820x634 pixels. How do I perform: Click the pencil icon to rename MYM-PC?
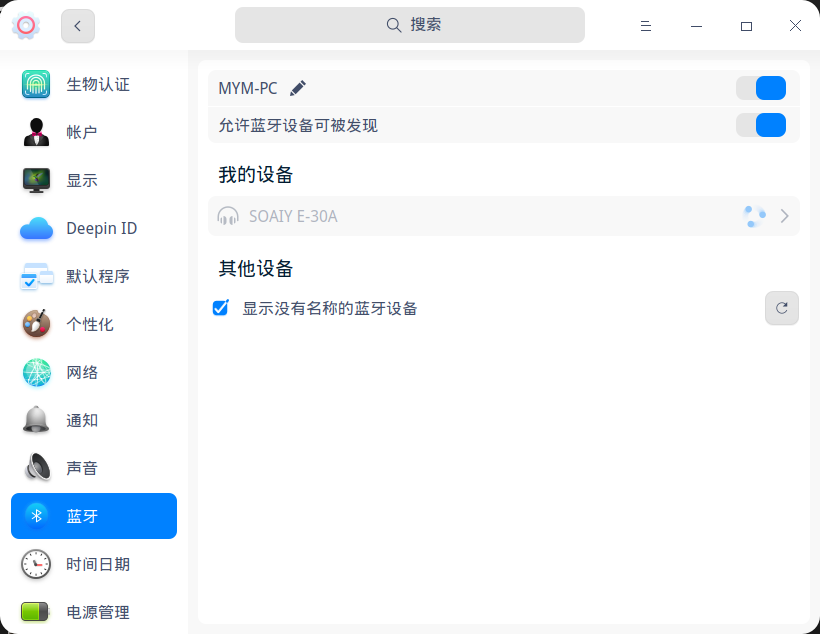point(297,88)
